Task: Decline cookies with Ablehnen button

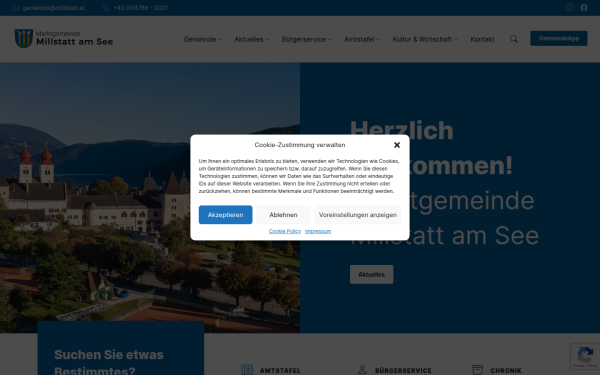Action: coord(283,215)
